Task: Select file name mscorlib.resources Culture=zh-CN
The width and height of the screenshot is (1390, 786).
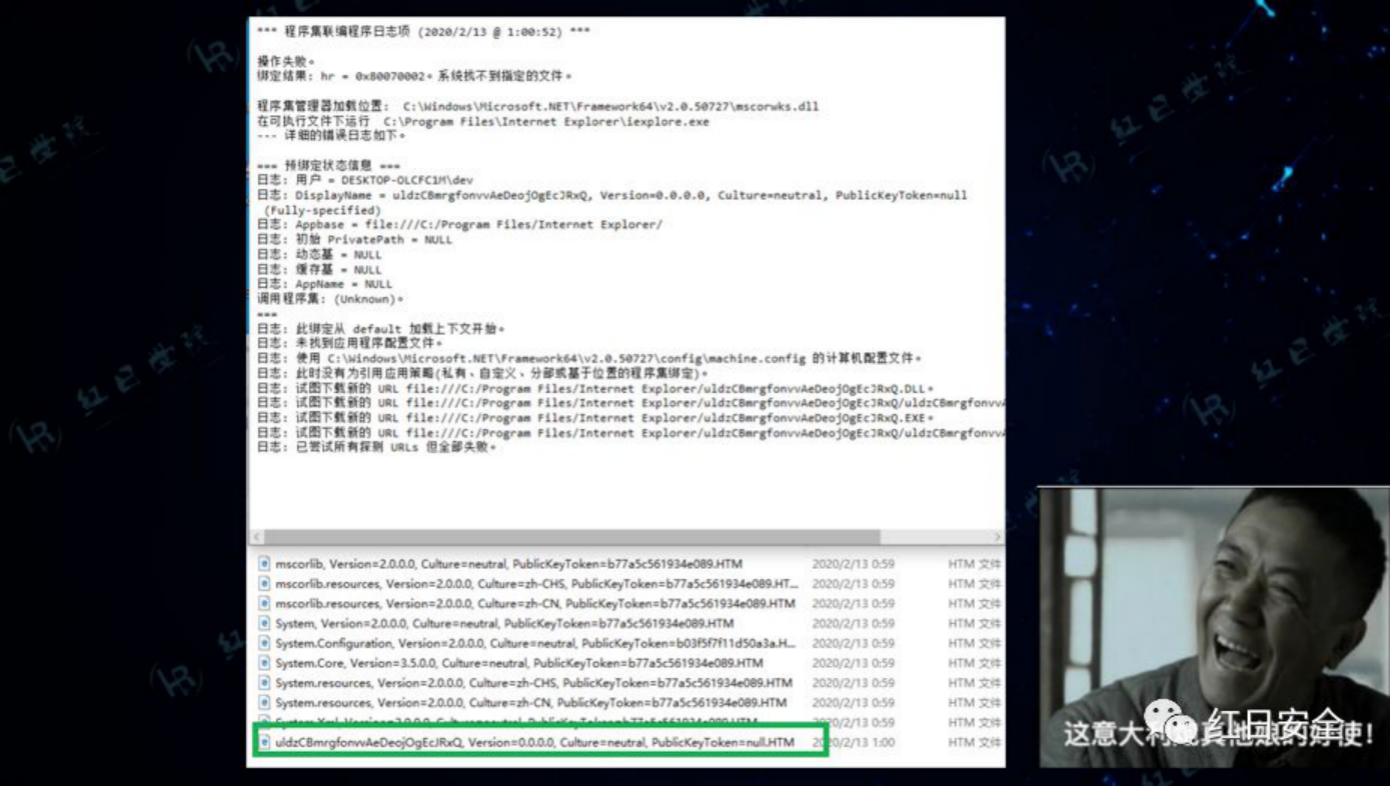Action: point(535,604)
